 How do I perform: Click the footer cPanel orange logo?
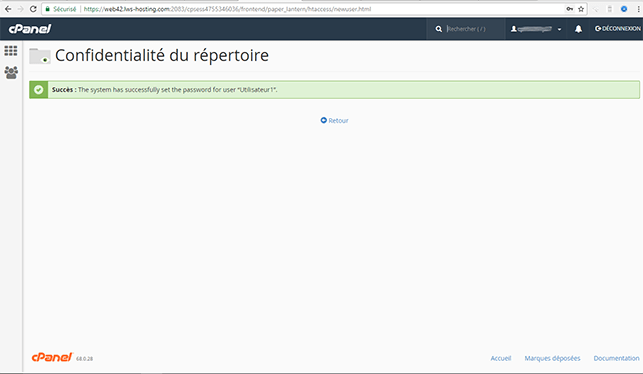[x=52, y=357]
